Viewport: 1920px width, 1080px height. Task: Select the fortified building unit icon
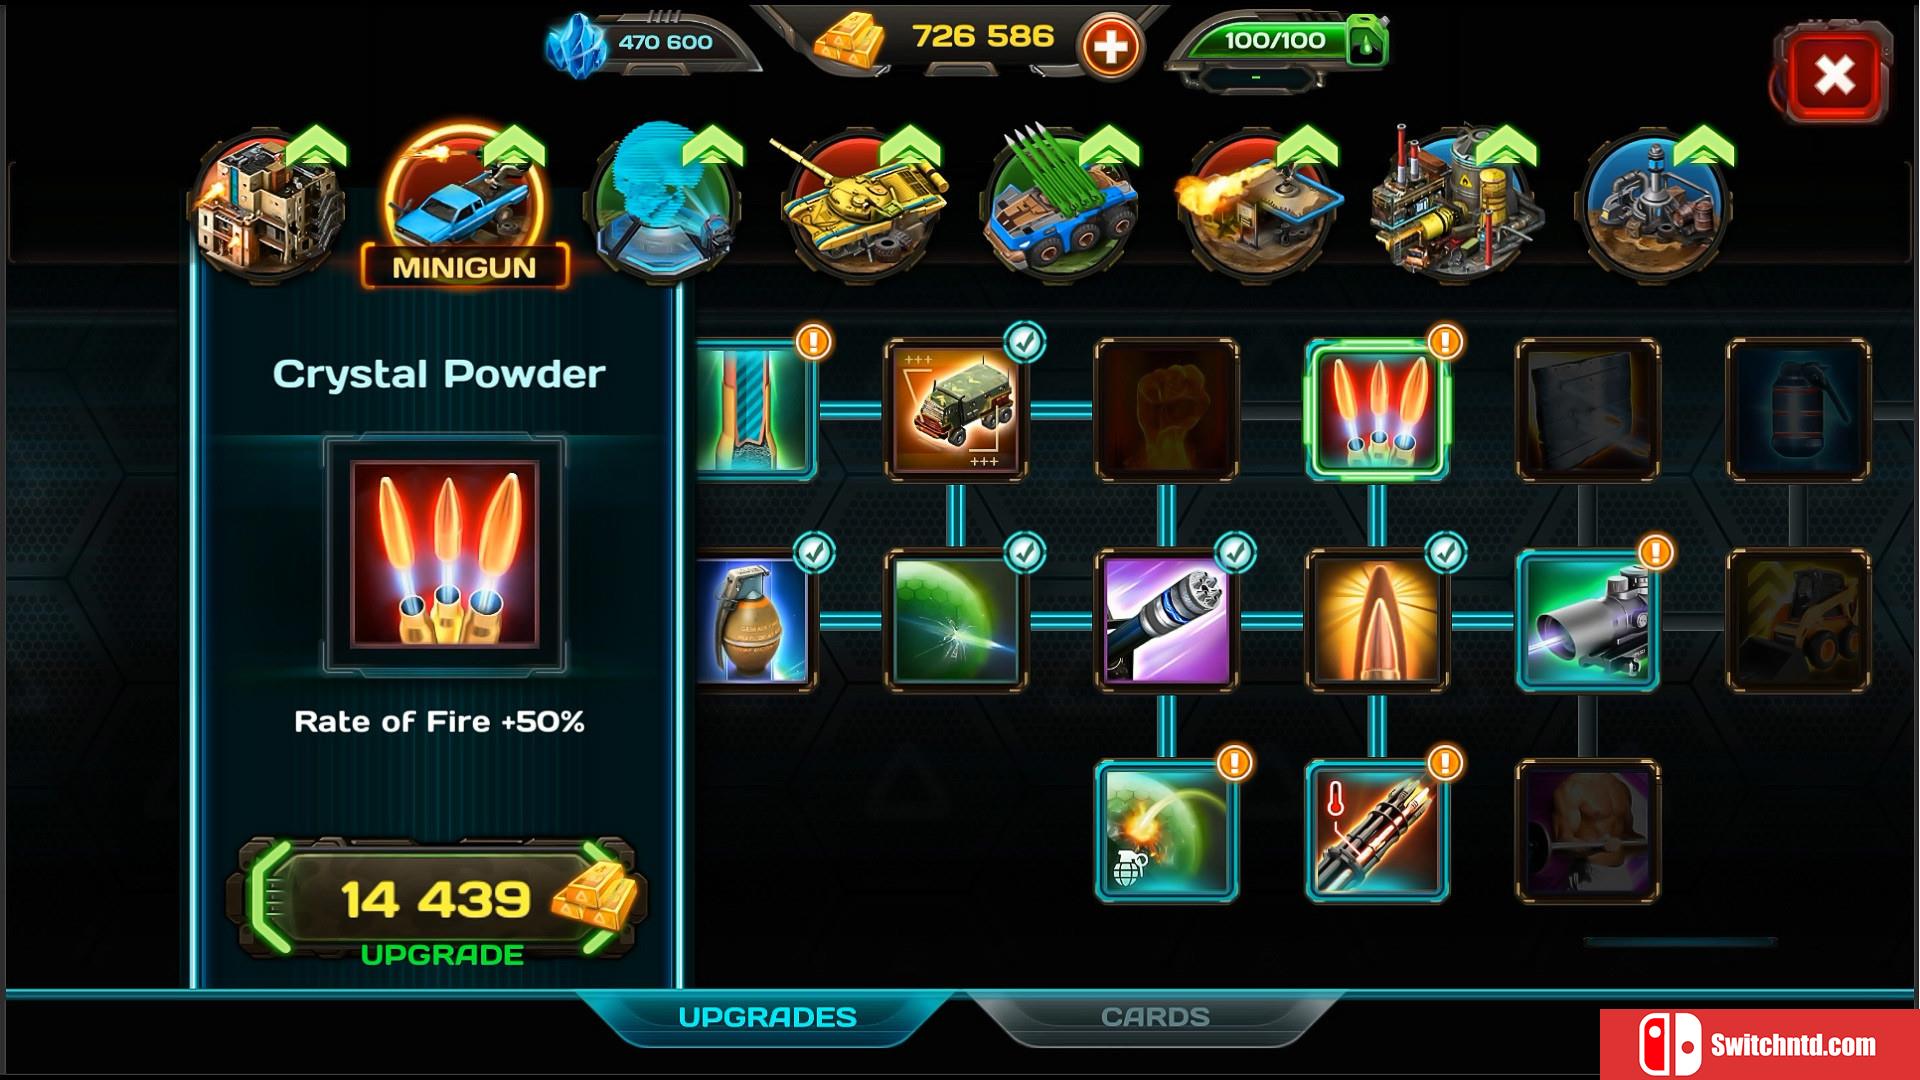268,204
